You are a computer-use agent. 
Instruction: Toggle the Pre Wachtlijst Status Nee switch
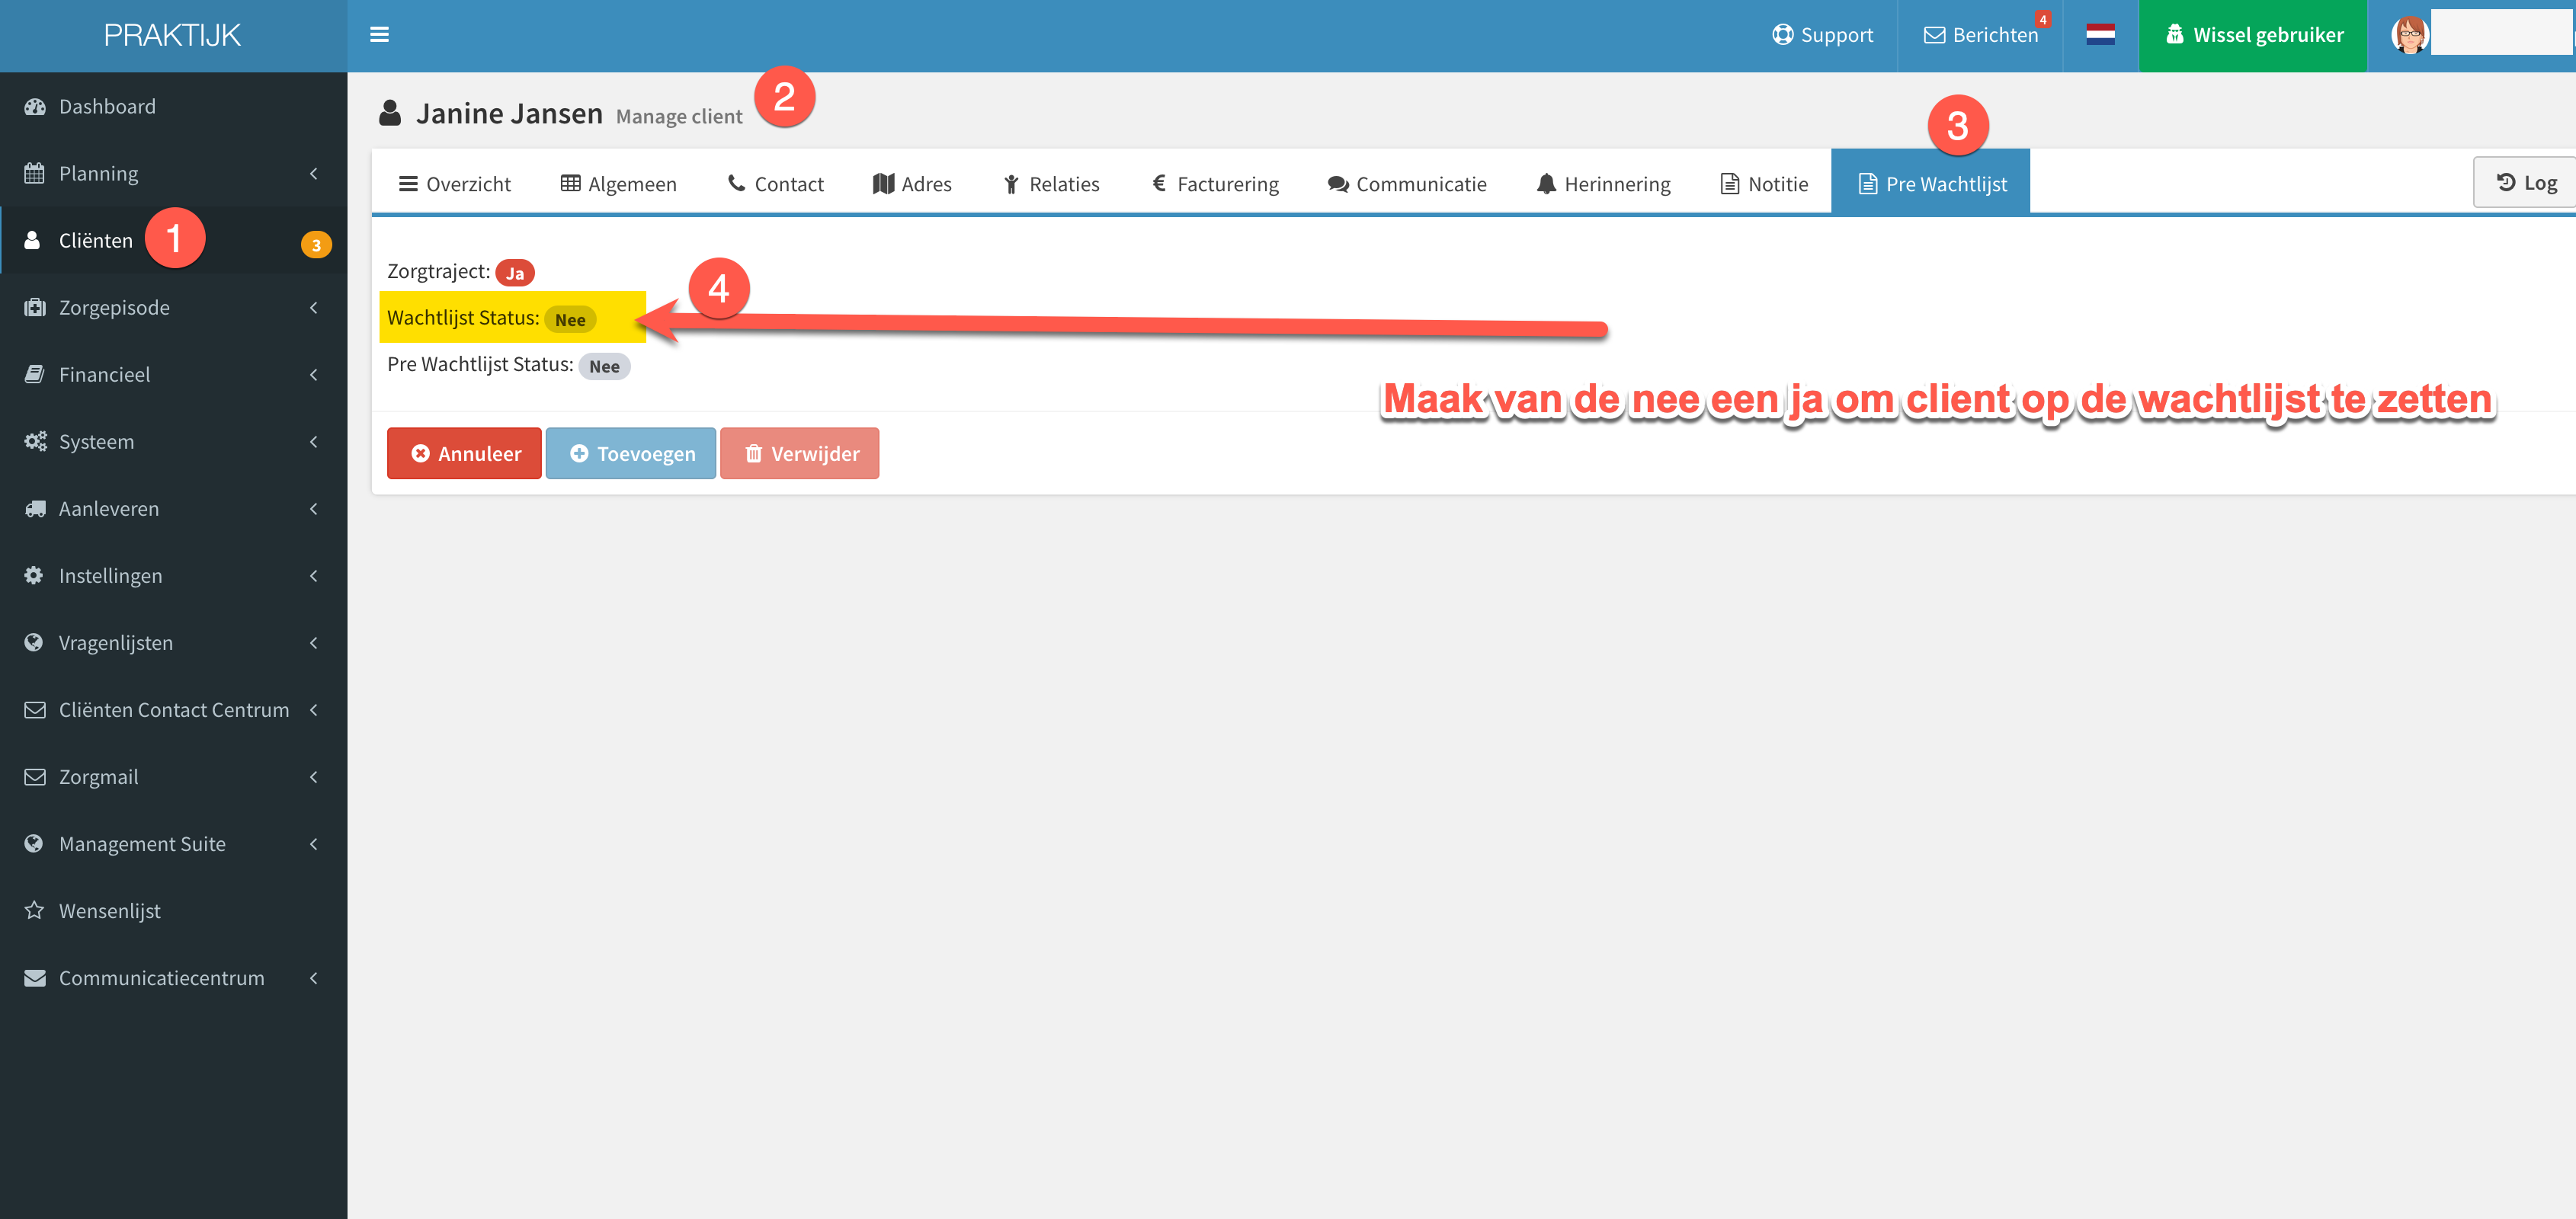(x=603, y=367)
